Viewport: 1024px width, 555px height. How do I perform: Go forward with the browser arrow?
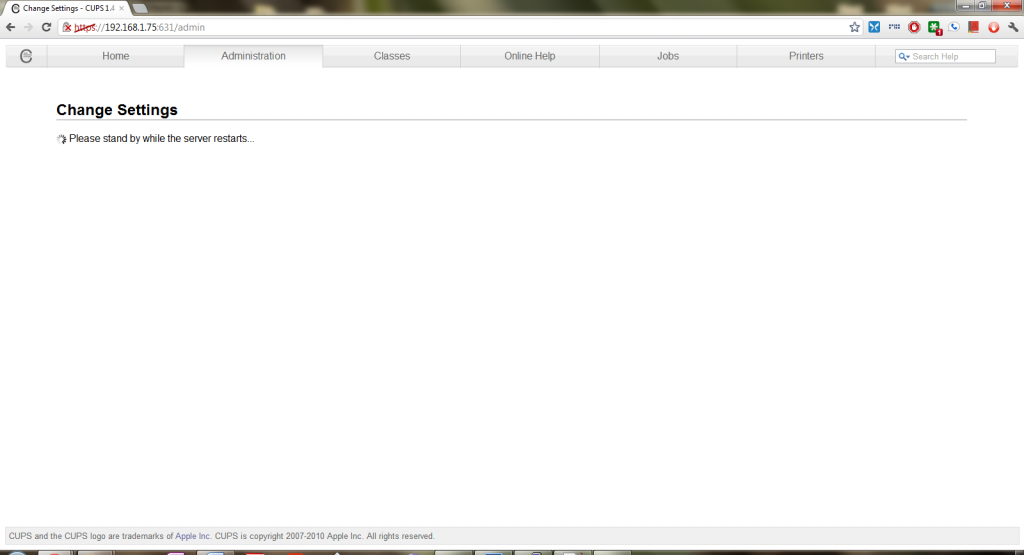pyautogui.click(x=28, y=27)
